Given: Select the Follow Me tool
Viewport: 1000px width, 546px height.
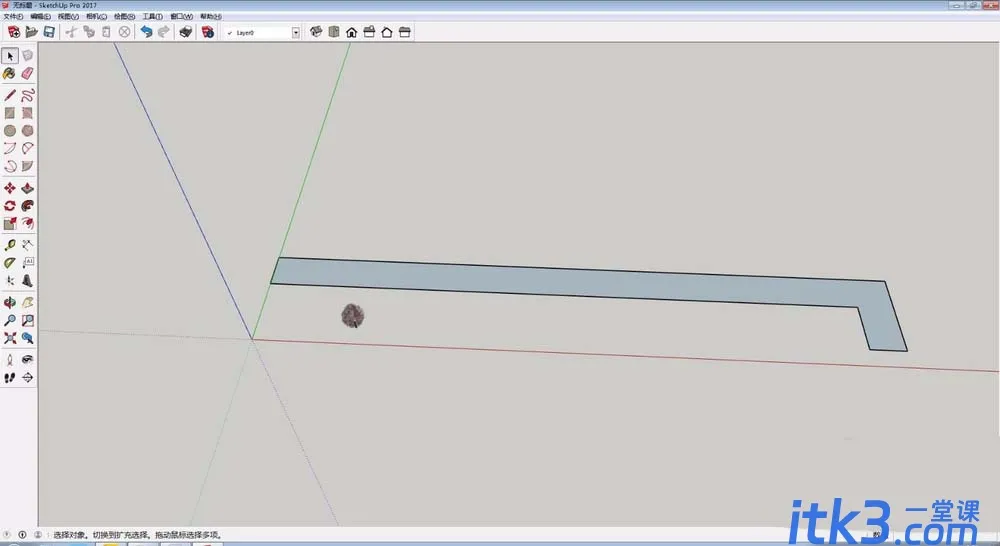Looking at the screenshot, I should point(27,206).
